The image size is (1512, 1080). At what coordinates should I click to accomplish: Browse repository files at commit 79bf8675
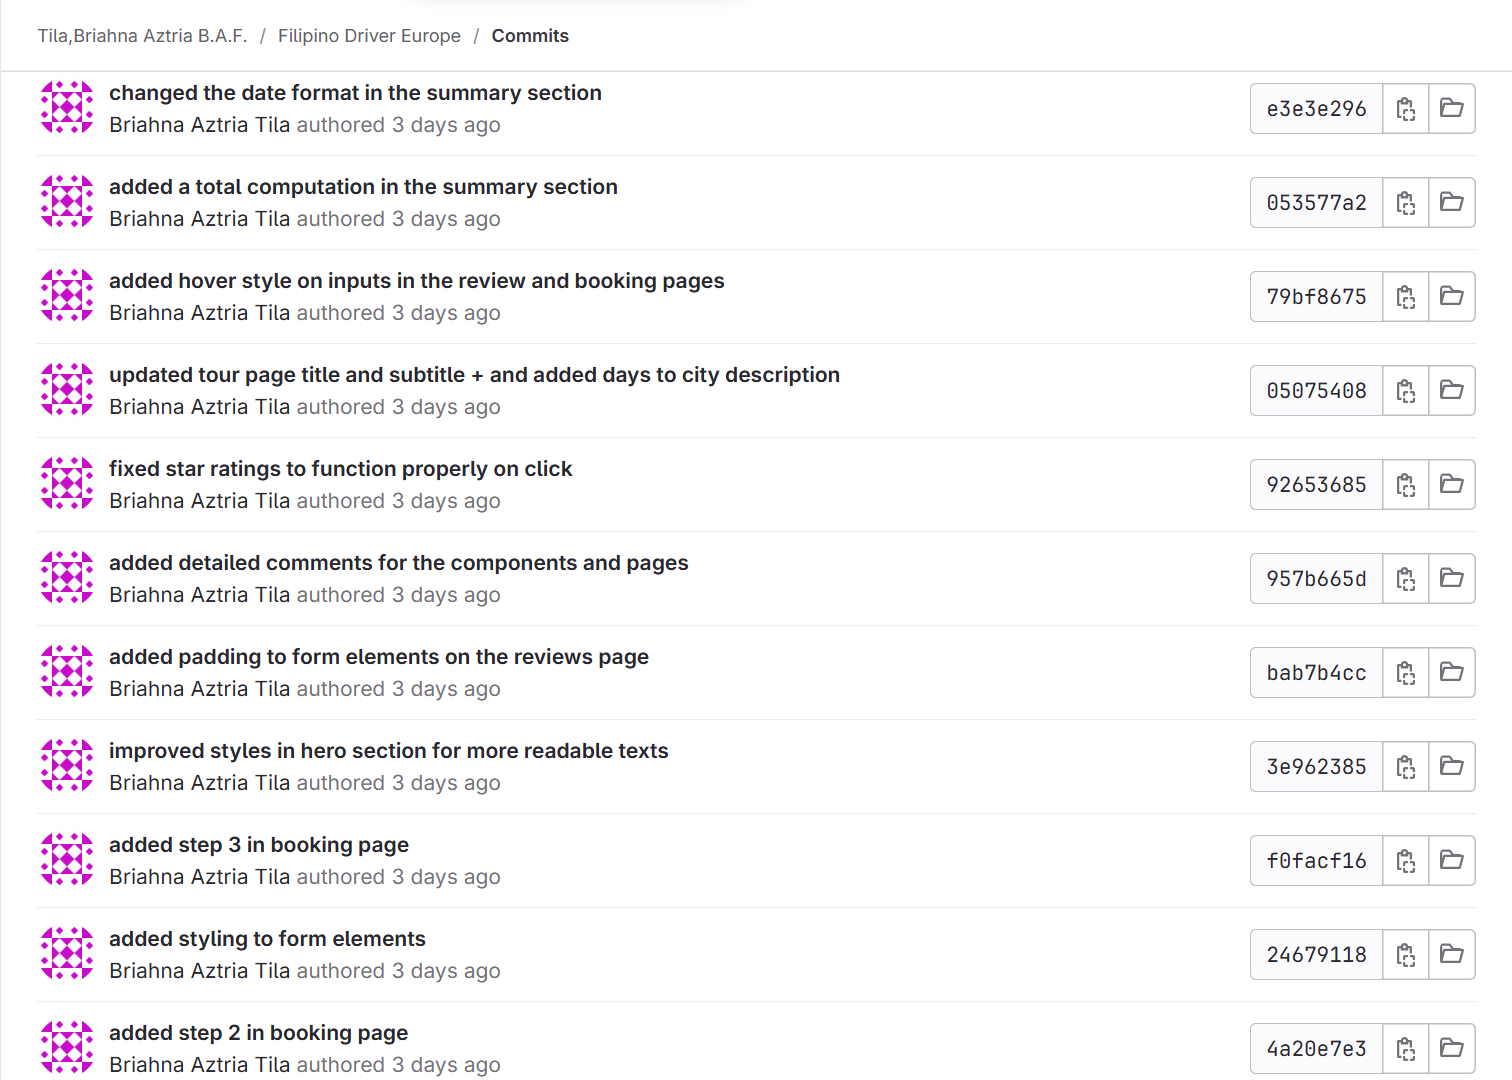(x=1451, y=297)
